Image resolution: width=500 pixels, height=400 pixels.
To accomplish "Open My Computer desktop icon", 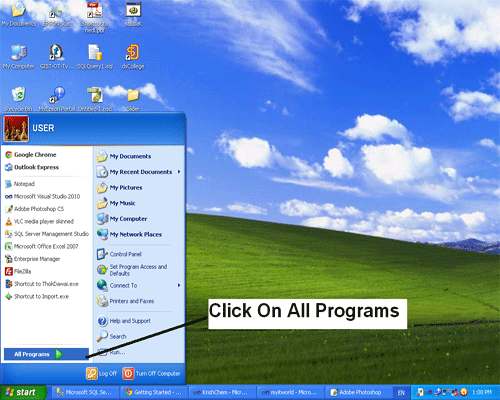I will click(19, 57).
